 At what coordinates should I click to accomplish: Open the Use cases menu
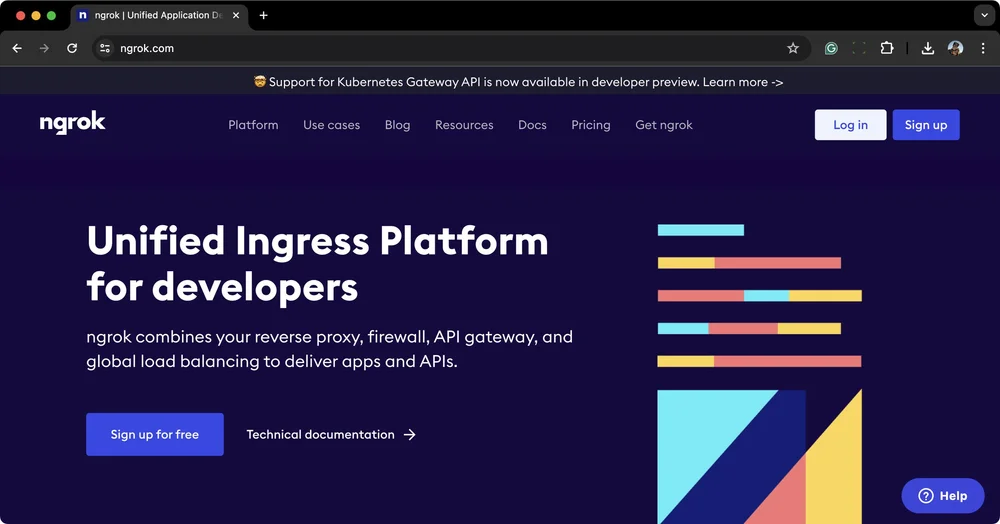pyautogui.click(x=332, y=125)
